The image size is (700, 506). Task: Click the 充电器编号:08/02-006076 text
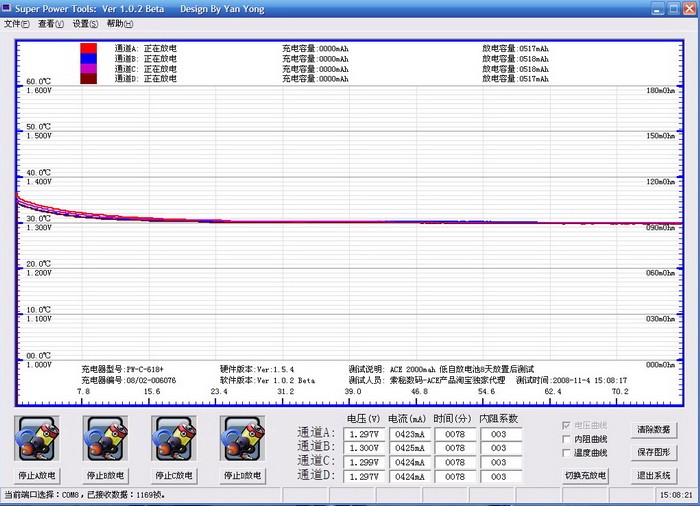(x=129, y=381)
